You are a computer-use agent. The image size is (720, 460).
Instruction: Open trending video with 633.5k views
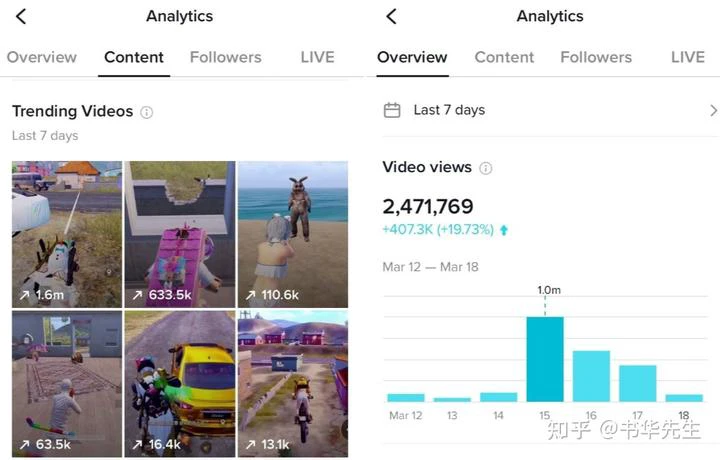click(180, 234)
